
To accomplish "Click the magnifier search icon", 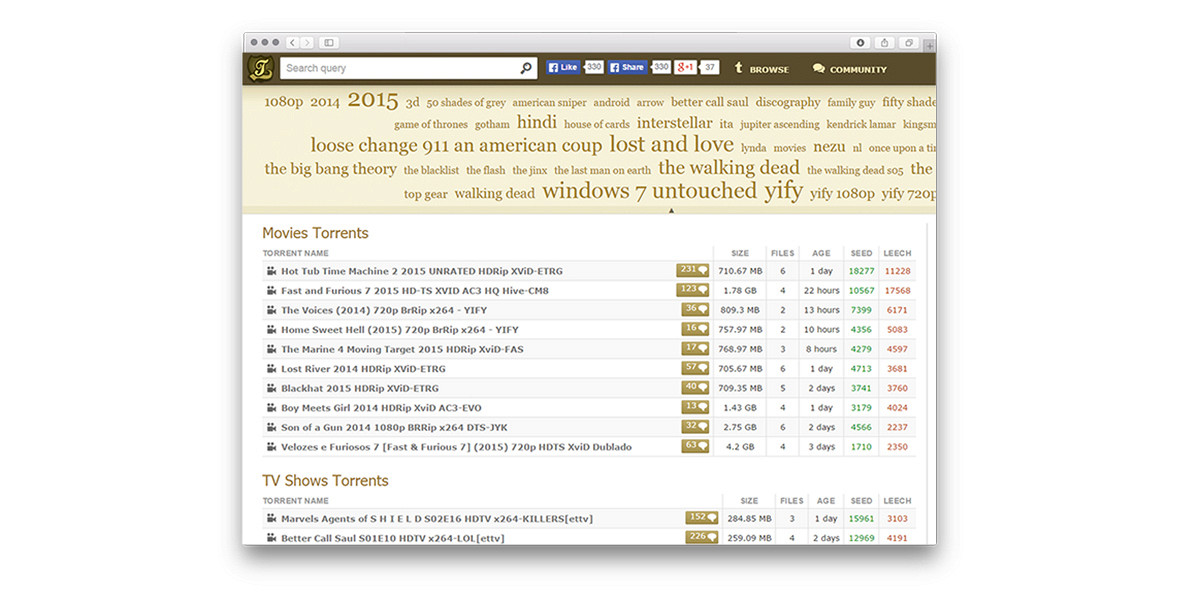I will point(527,68).
